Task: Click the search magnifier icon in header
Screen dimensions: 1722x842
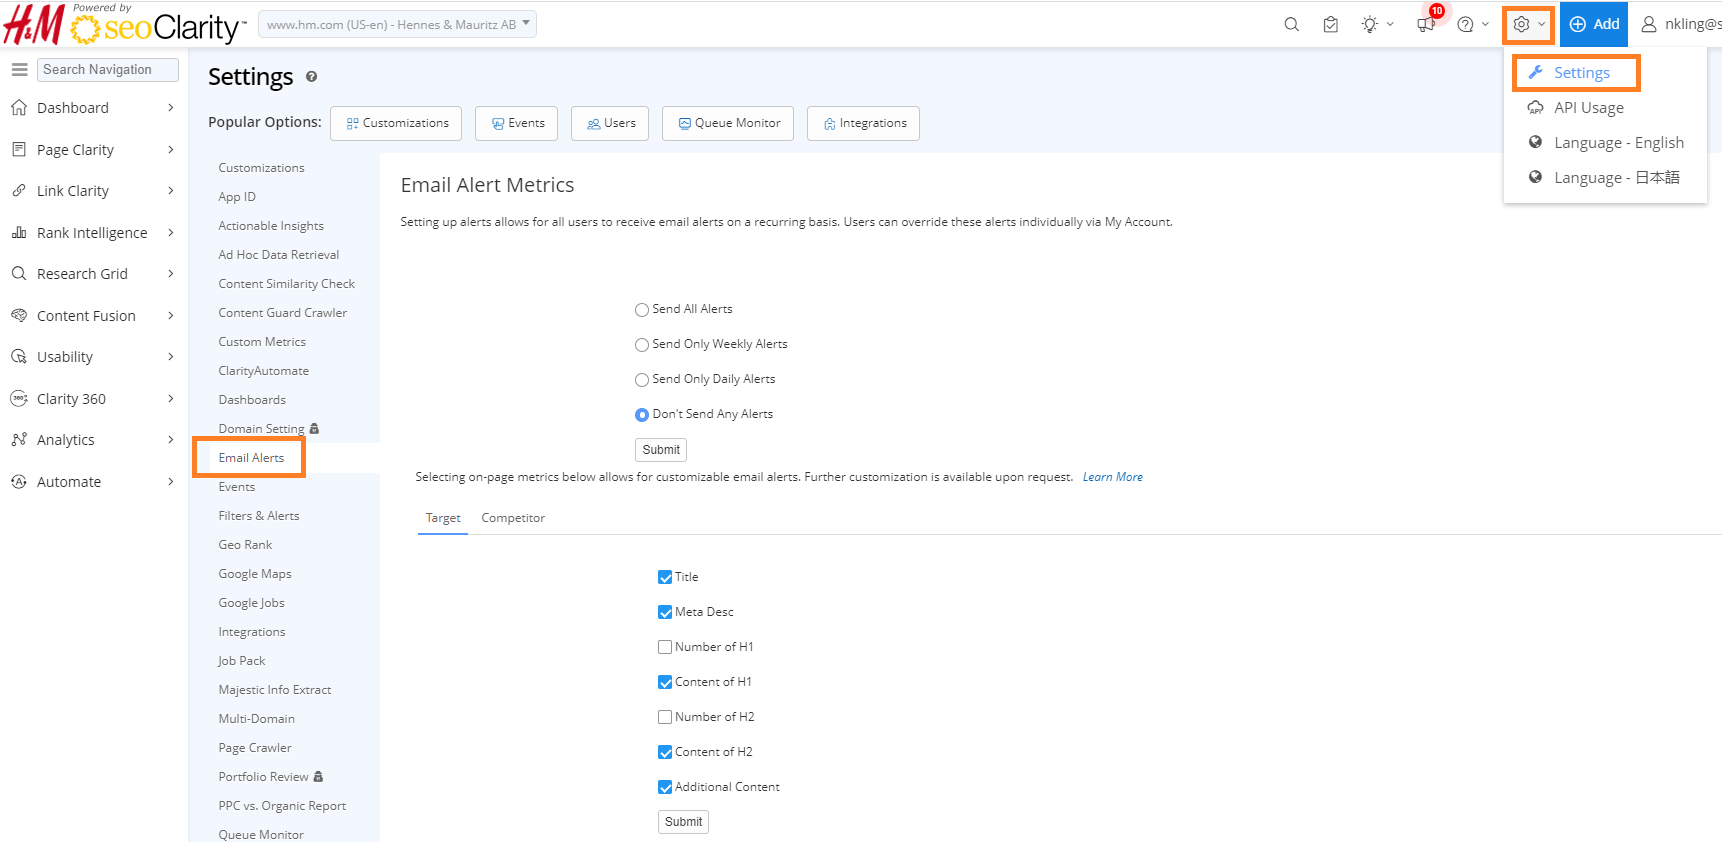Action: [x=1291, y=25]
